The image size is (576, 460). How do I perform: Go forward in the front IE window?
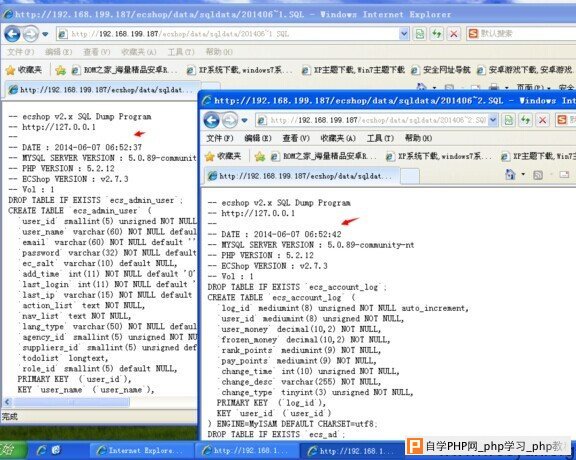(x=230, y=120)
